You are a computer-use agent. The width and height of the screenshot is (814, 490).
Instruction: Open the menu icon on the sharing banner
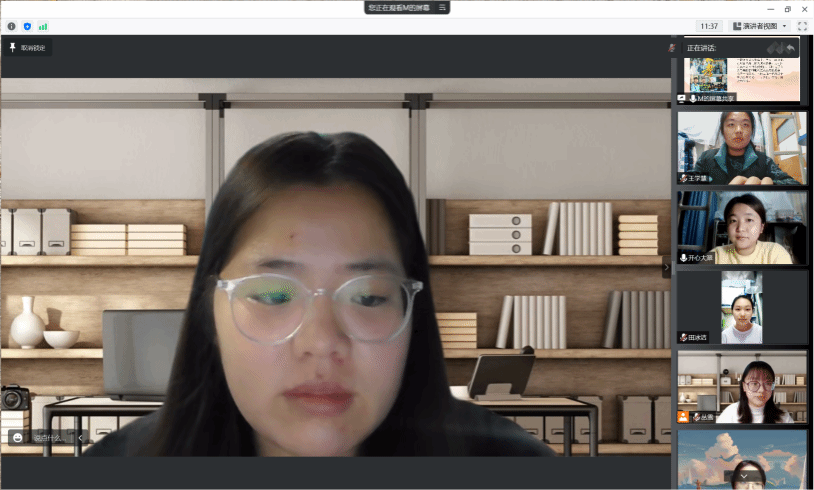(442, 7)
